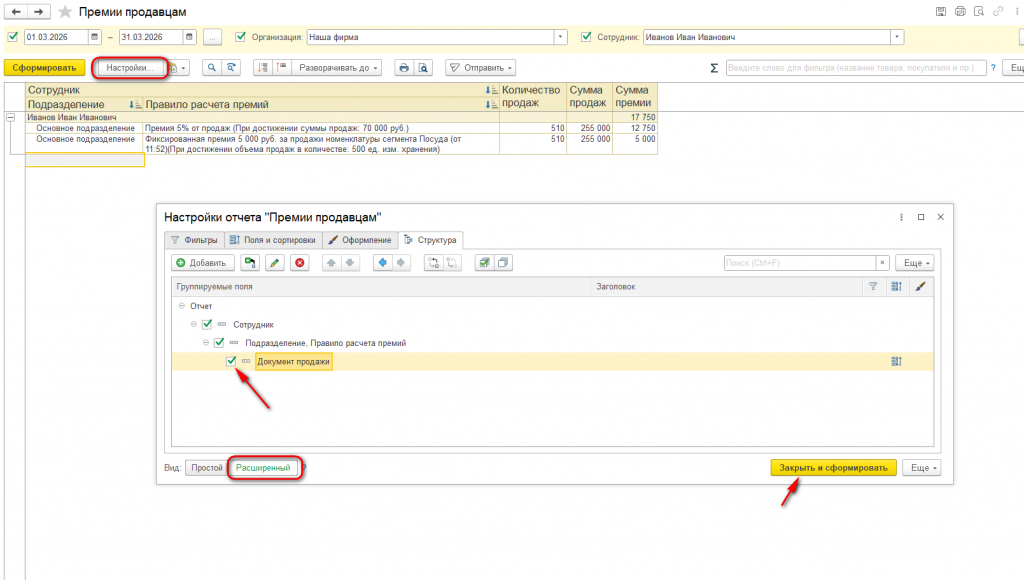1024x580 pixels.
Task: Open the Настройки... button
Action: (x=130, y=67)
